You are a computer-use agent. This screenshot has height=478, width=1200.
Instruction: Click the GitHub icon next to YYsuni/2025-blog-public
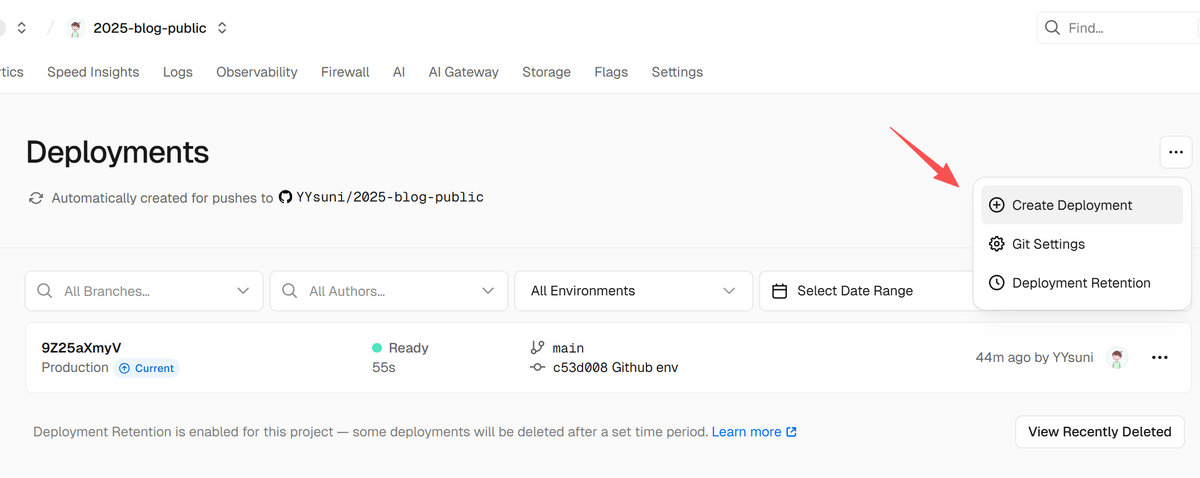285,198
